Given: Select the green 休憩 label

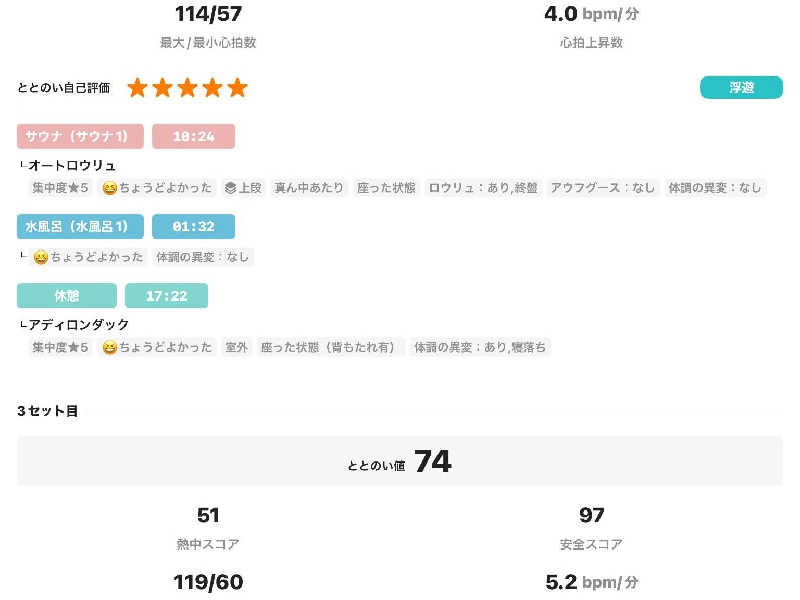Looking at the screenshot, I should 67,295.
